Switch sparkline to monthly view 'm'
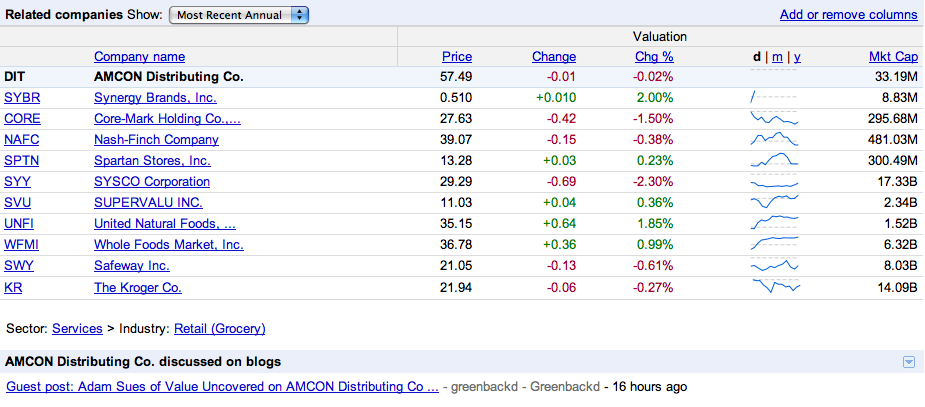925x407 pixels. 777,57
